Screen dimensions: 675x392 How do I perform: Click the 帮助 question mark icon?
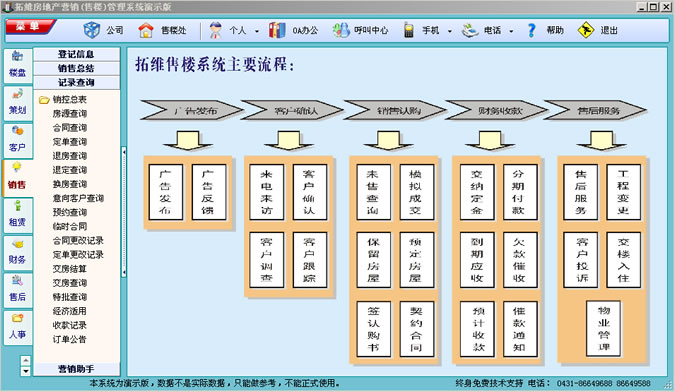[x=532, y=30]
